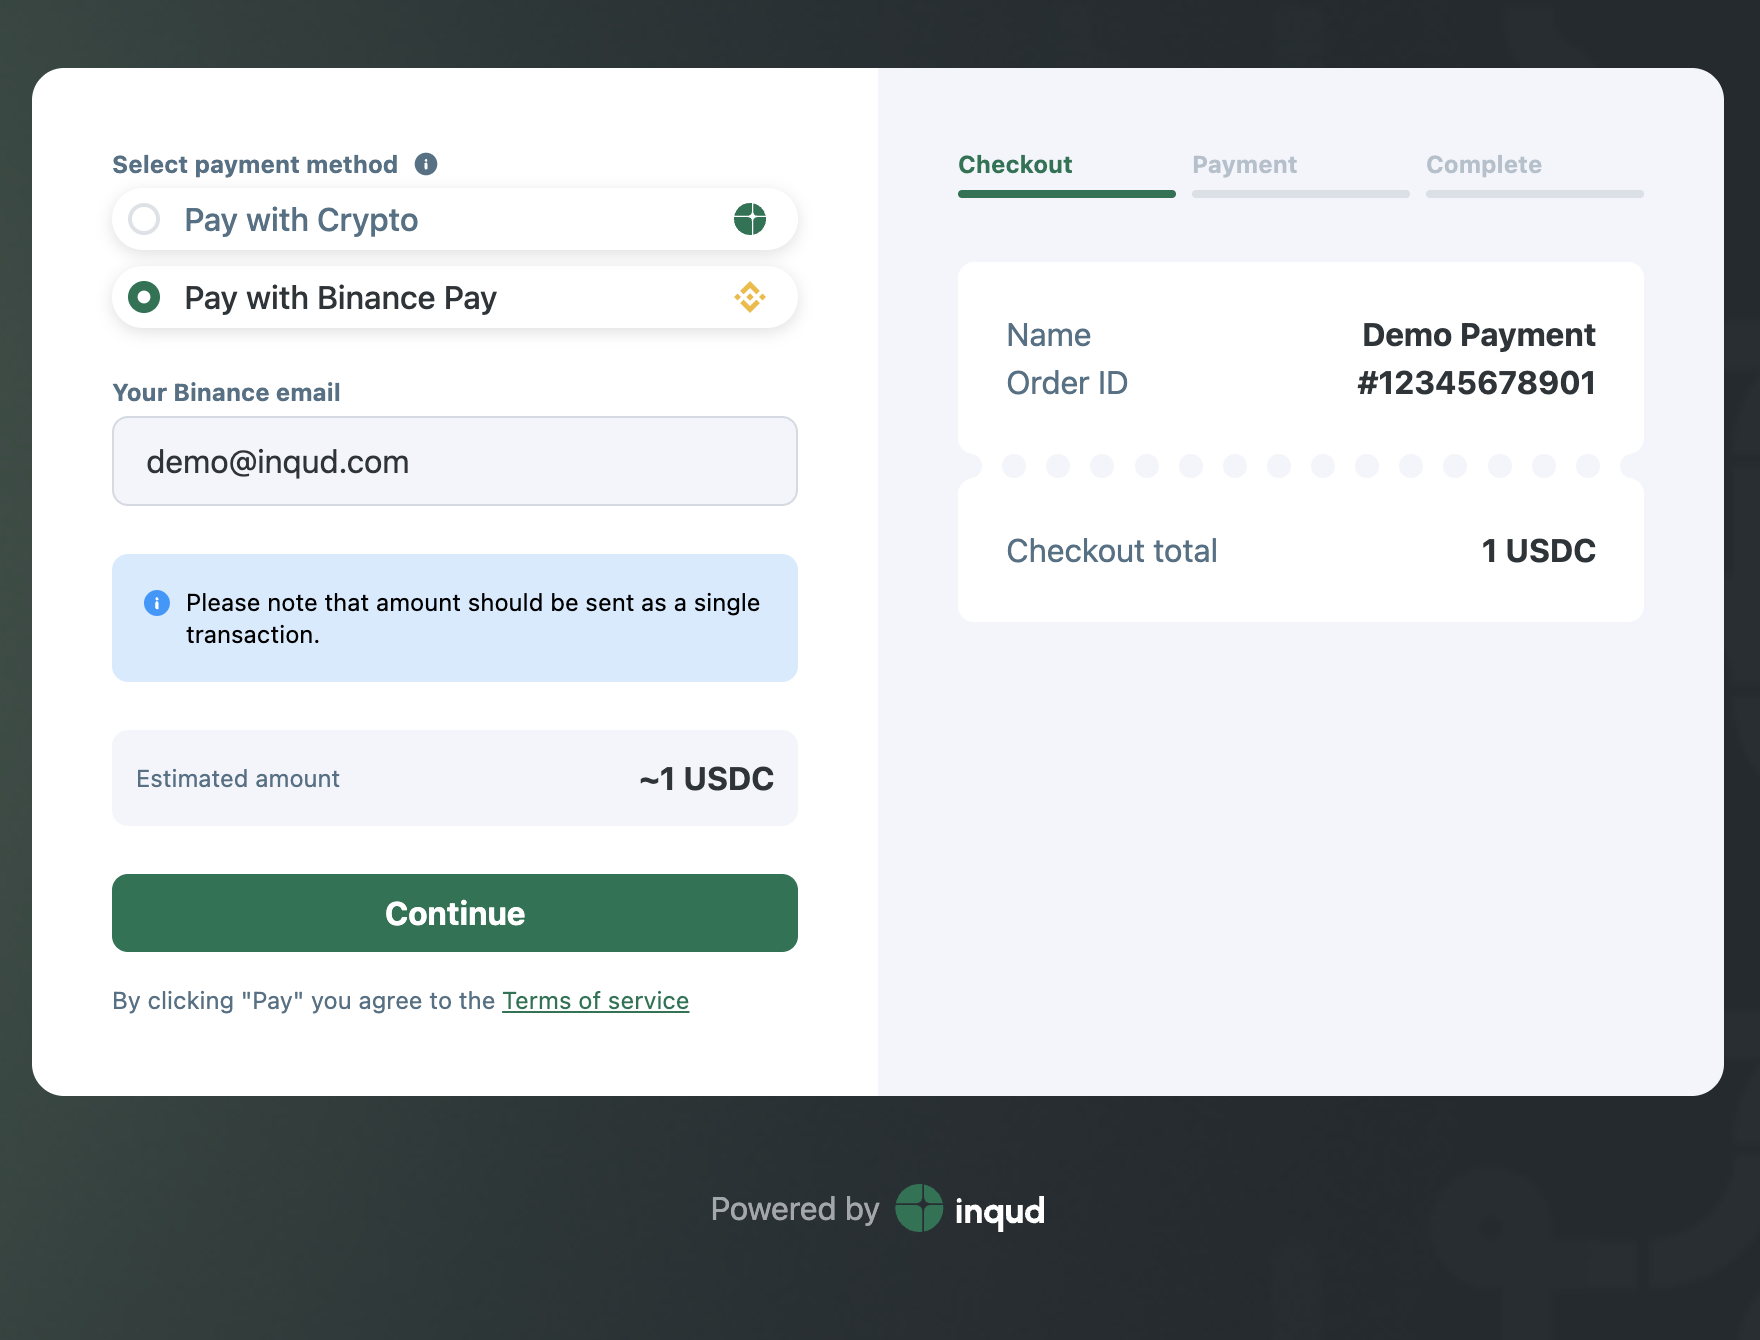Choose the Pay with Crypto option row
The height and width of the screenshot is (1340, 1760).
click(x=455, y=219)
